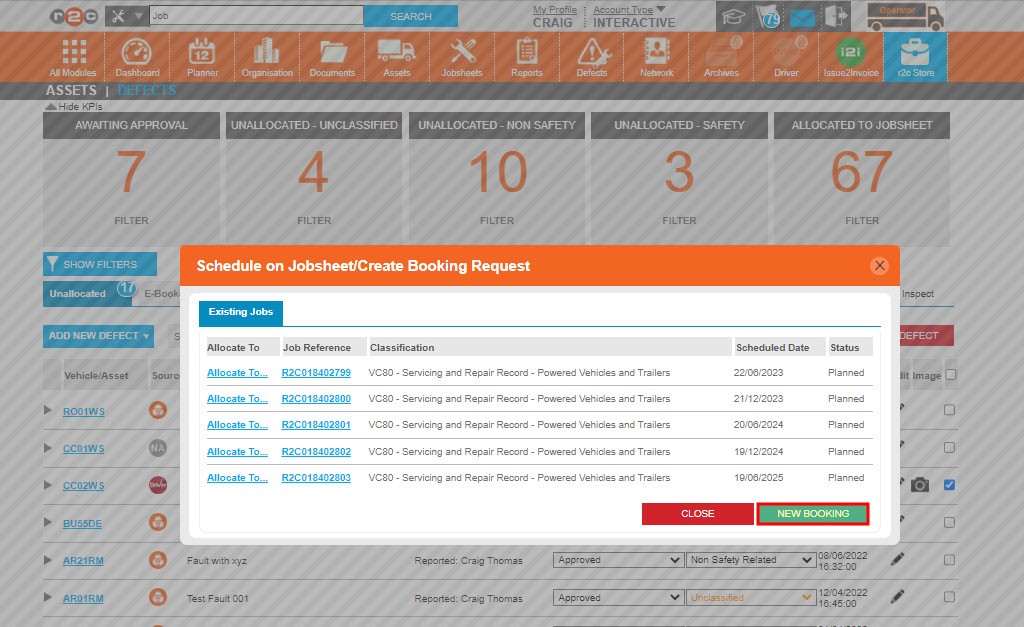This screenshot has width=1024, height=627.
Task: Enable the checkbox on BU55DE row
Action: point(948,522)
